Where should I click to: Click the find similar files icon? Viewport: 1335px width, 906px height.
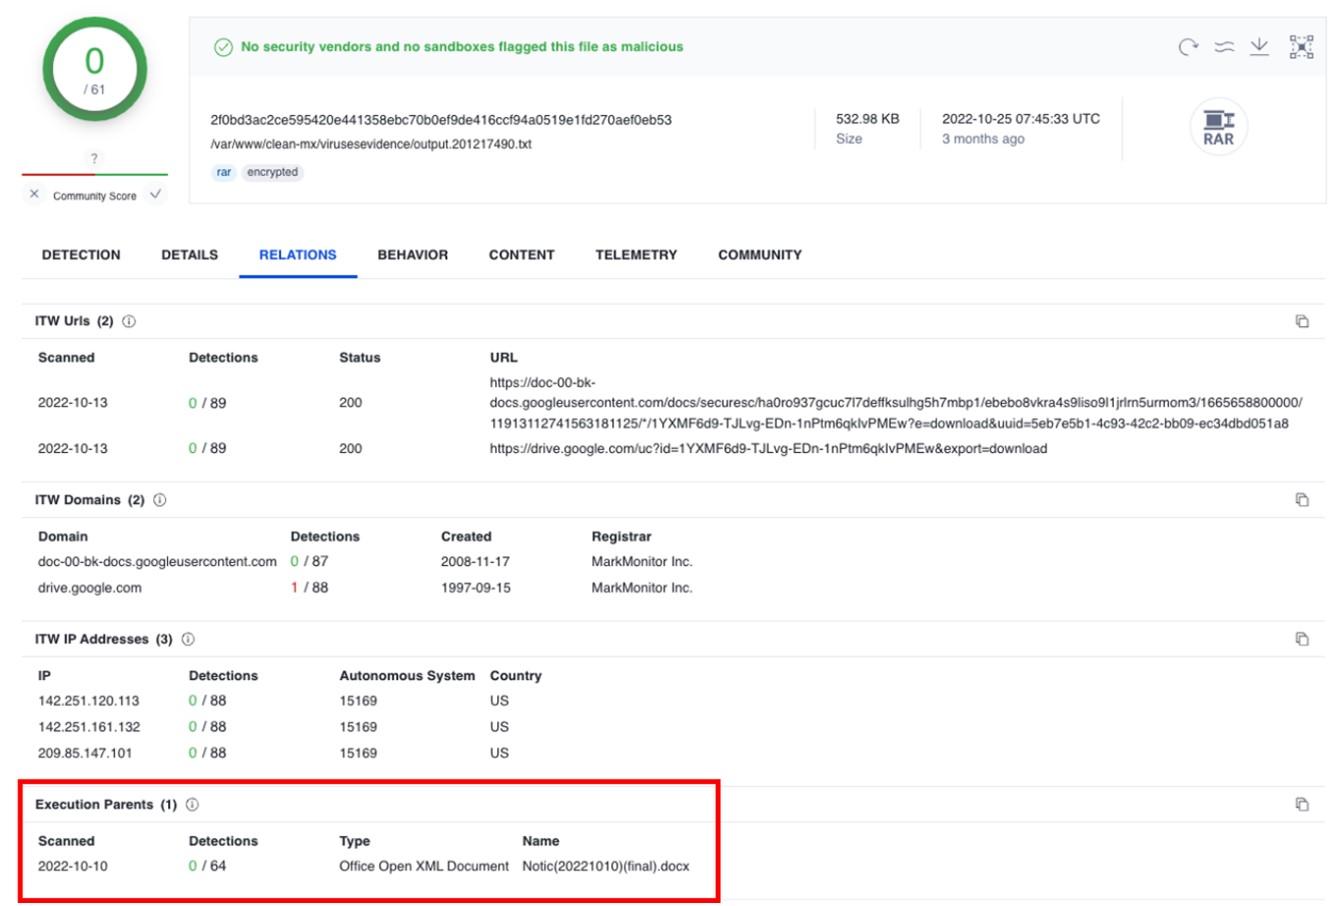[x=1224, y=47]
